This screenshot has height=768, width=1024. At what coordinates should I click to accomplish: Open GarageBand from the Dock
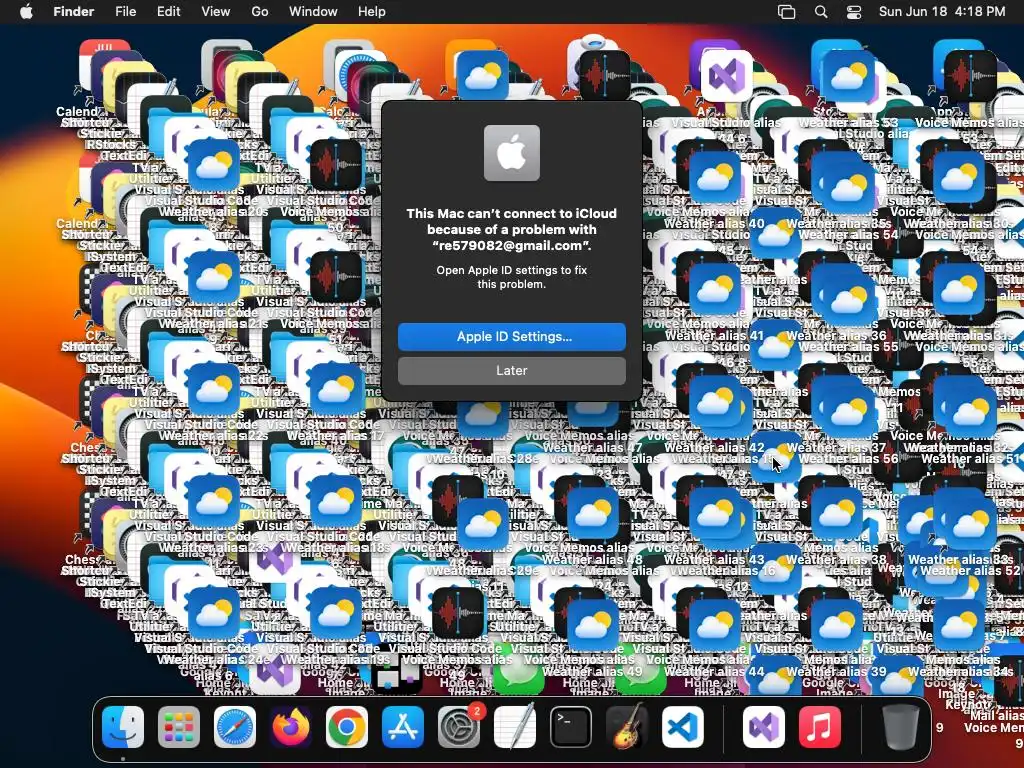click(x=627, y=727)
